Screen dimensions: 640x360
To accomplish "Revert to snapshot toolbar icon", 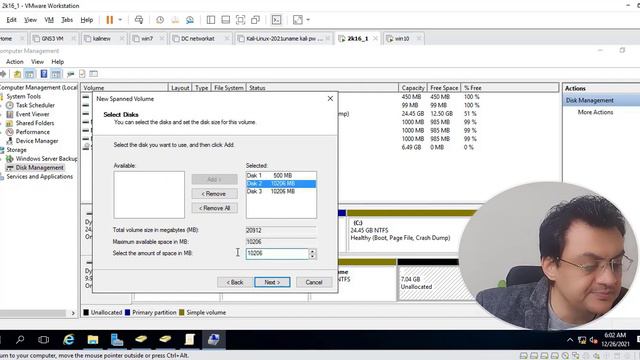I will (175, 20).
